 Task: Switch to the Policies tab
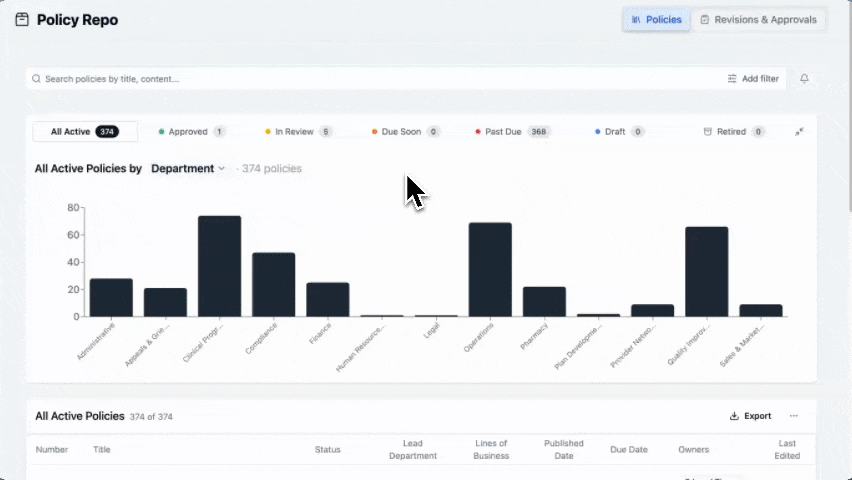click(x=656, y=20)
